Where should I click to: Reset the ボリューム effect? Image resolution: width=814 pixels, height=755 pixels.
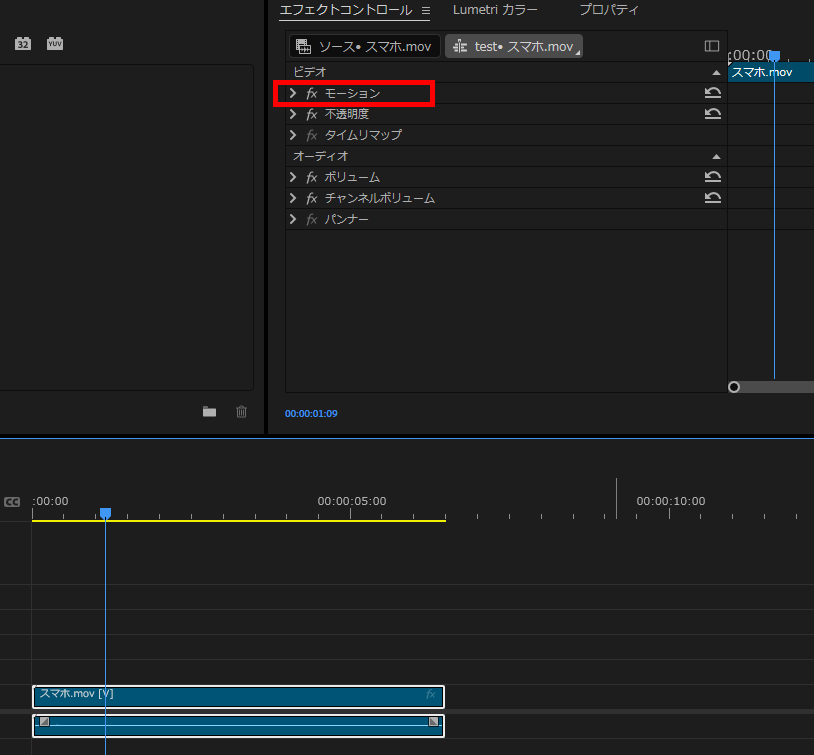(x=713, y=177)
